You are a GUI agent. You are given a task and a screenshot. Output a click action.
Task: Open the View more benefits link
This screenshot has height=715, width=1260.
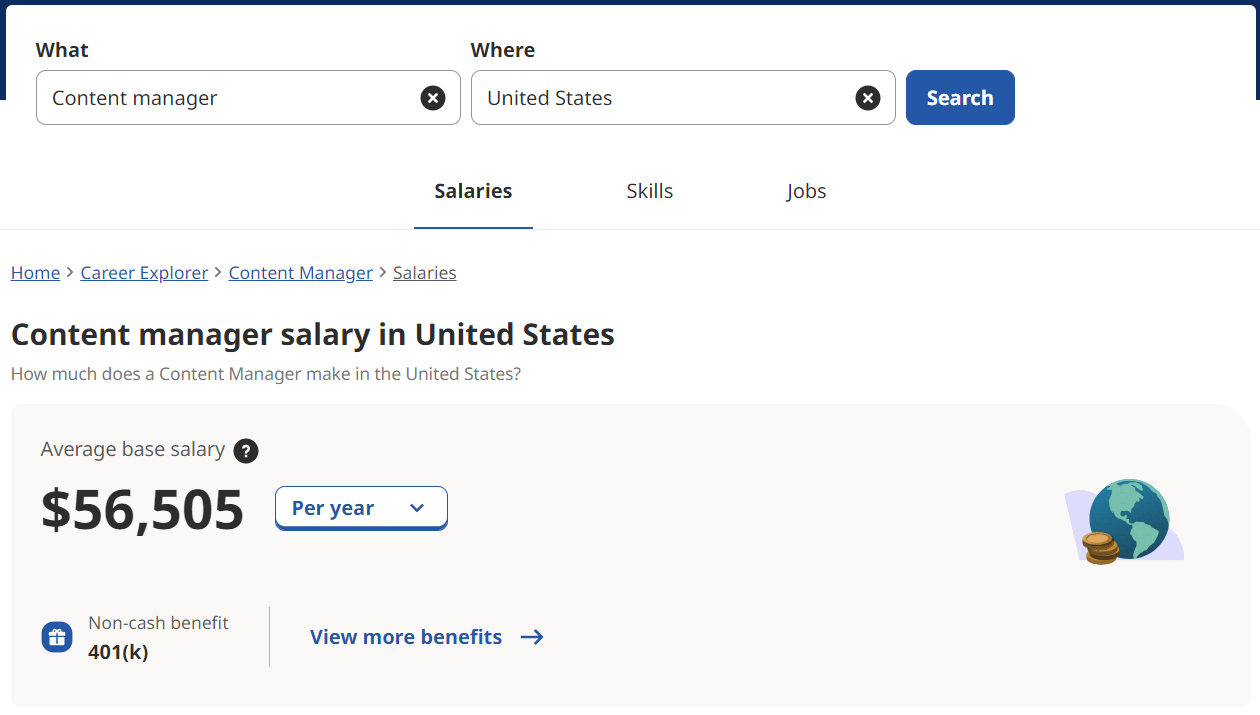point(406,637)
